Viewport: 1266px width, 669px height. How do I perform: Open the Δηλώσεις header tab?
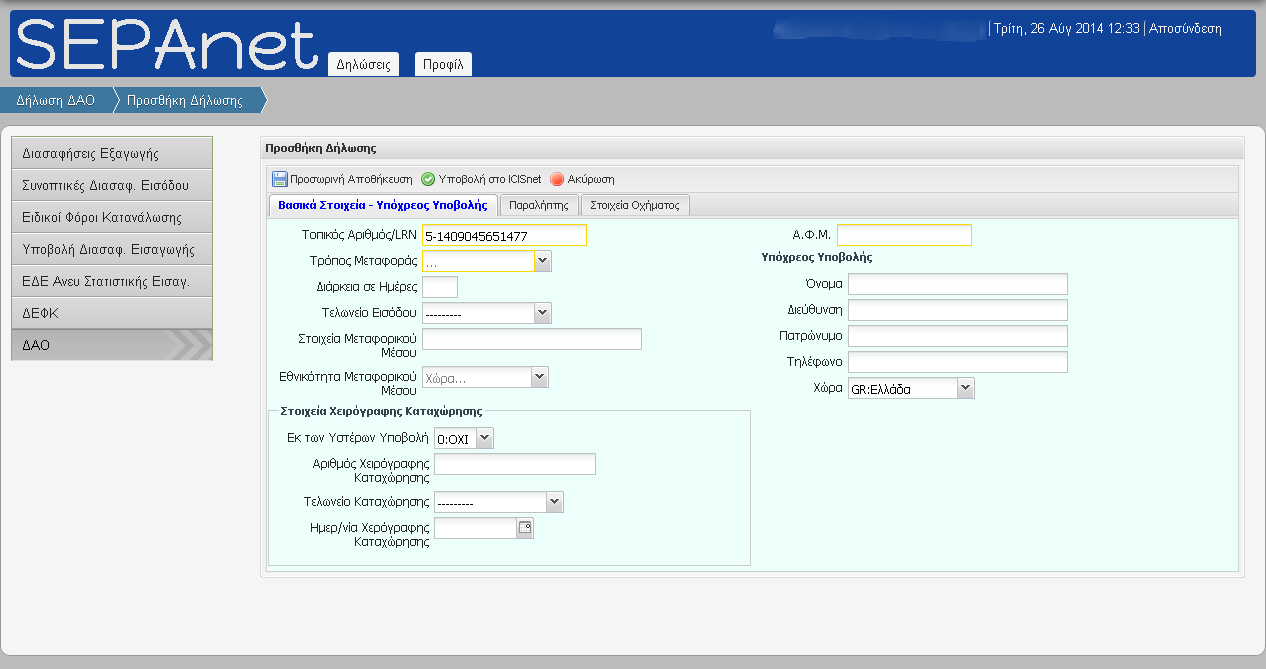(363, 64)
